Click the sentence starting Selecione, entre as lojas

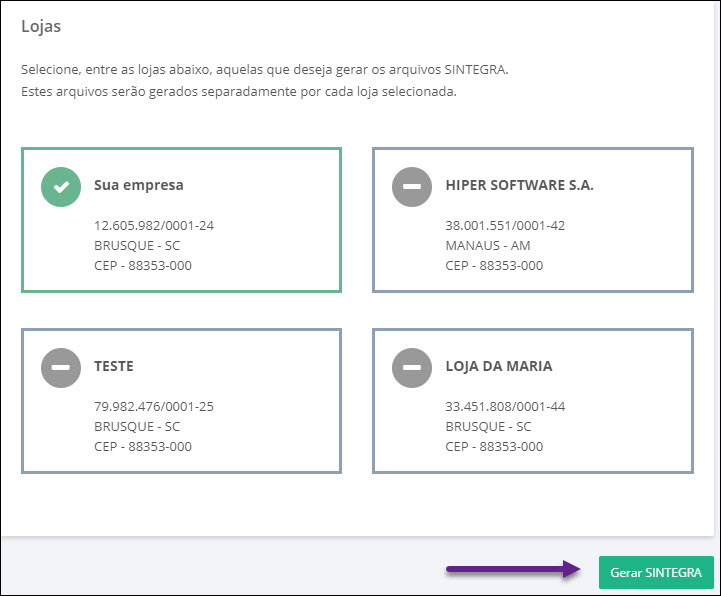pos(265,70)
